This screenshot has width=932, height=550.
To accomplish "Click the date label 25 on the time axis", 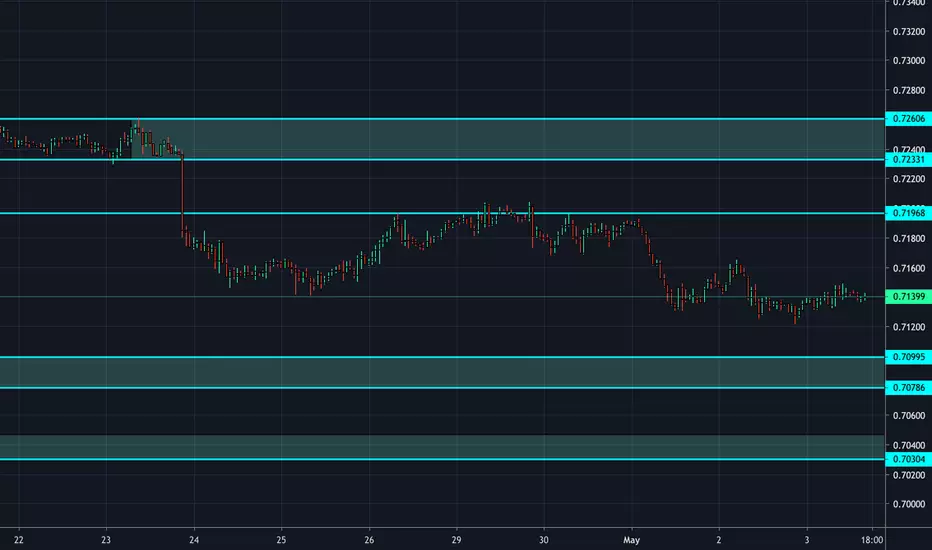I will coord(281,540).
